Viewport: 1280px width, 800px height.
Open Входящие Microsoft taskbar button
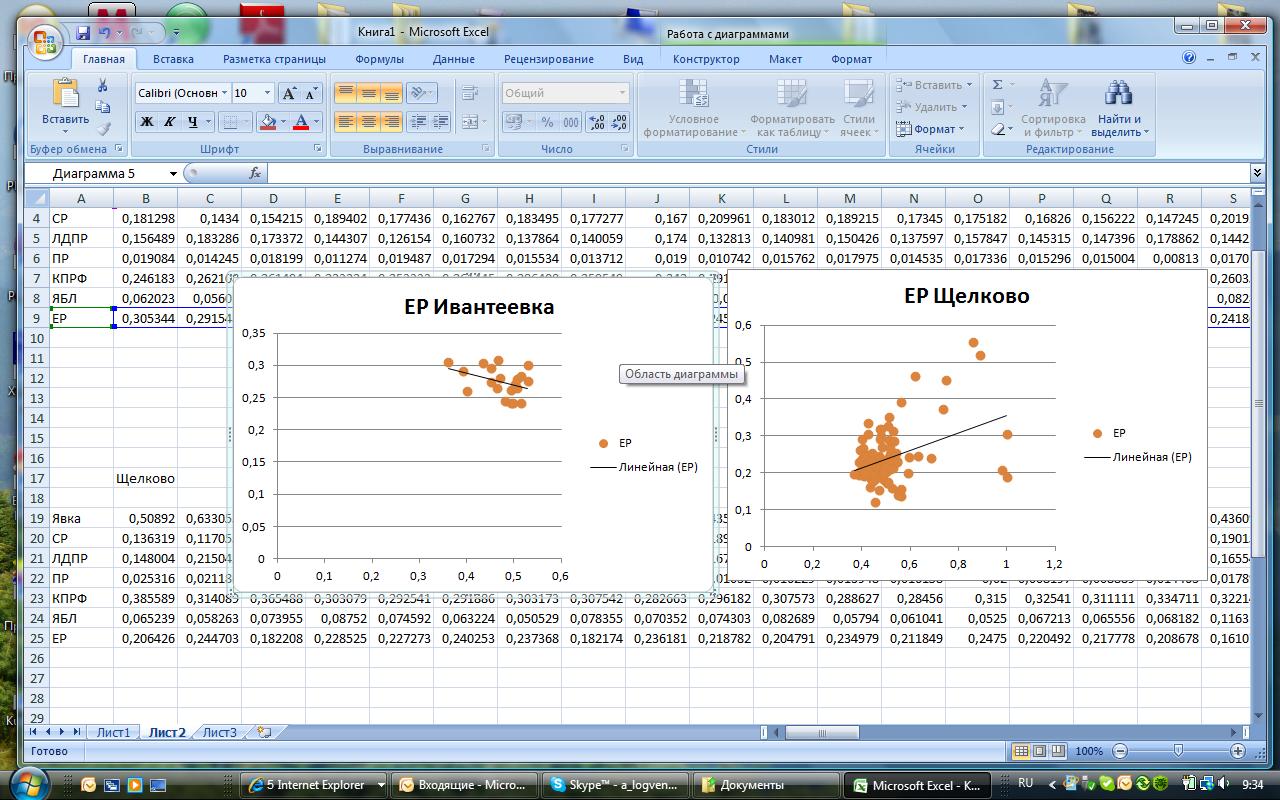(465, 785)
